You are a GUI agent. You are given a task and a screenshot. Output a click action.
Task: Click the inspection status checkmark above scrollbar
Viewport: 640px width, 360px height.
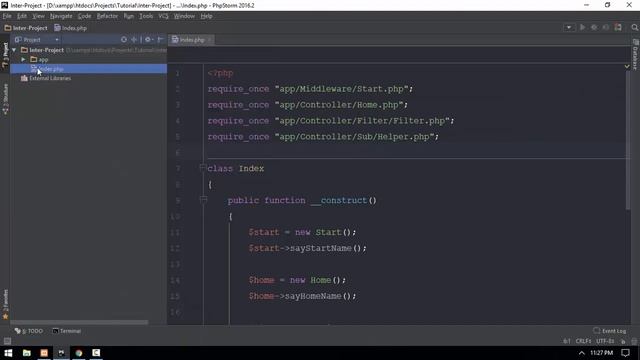click(x=627, y=66)
